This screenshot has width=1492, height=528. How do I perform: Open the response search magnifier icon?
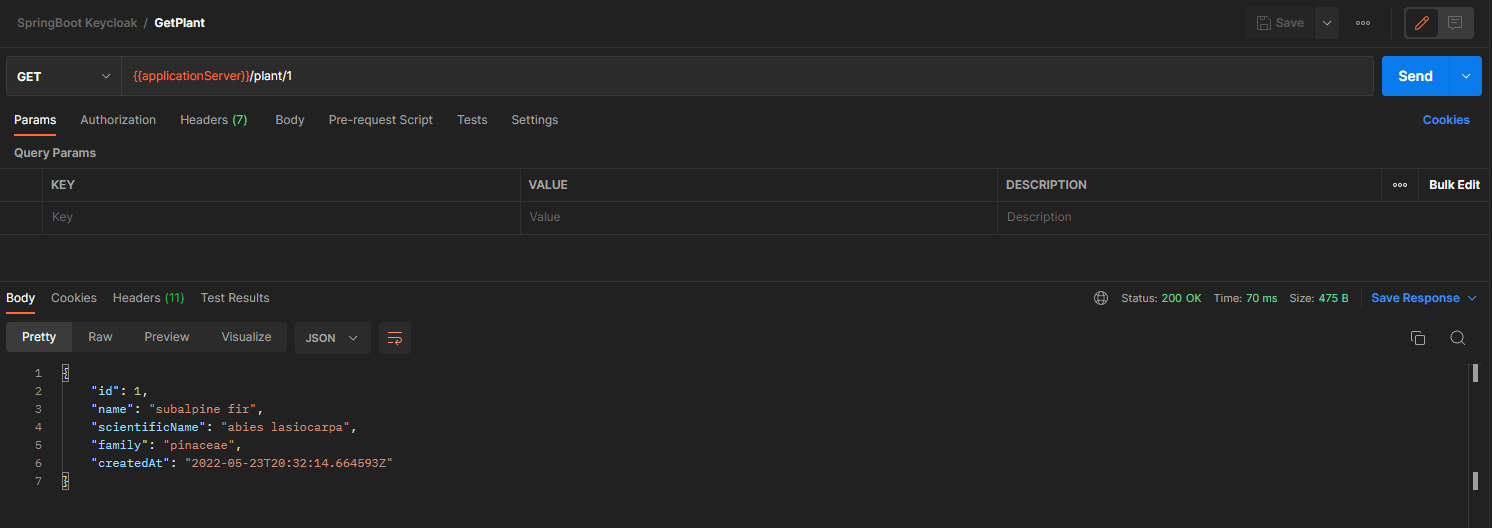pyautogui.click(x=1457, y=338)
